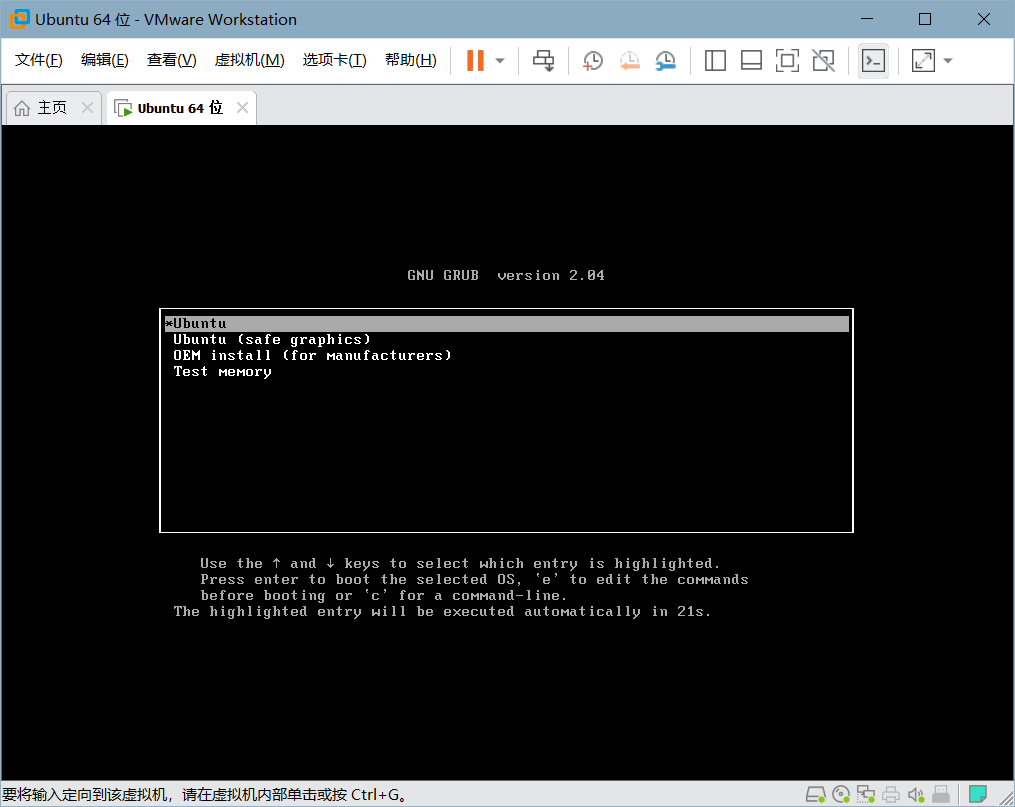Minimize the VMware Workstation window
The image size is (1015, 807).
coord(867,19)
